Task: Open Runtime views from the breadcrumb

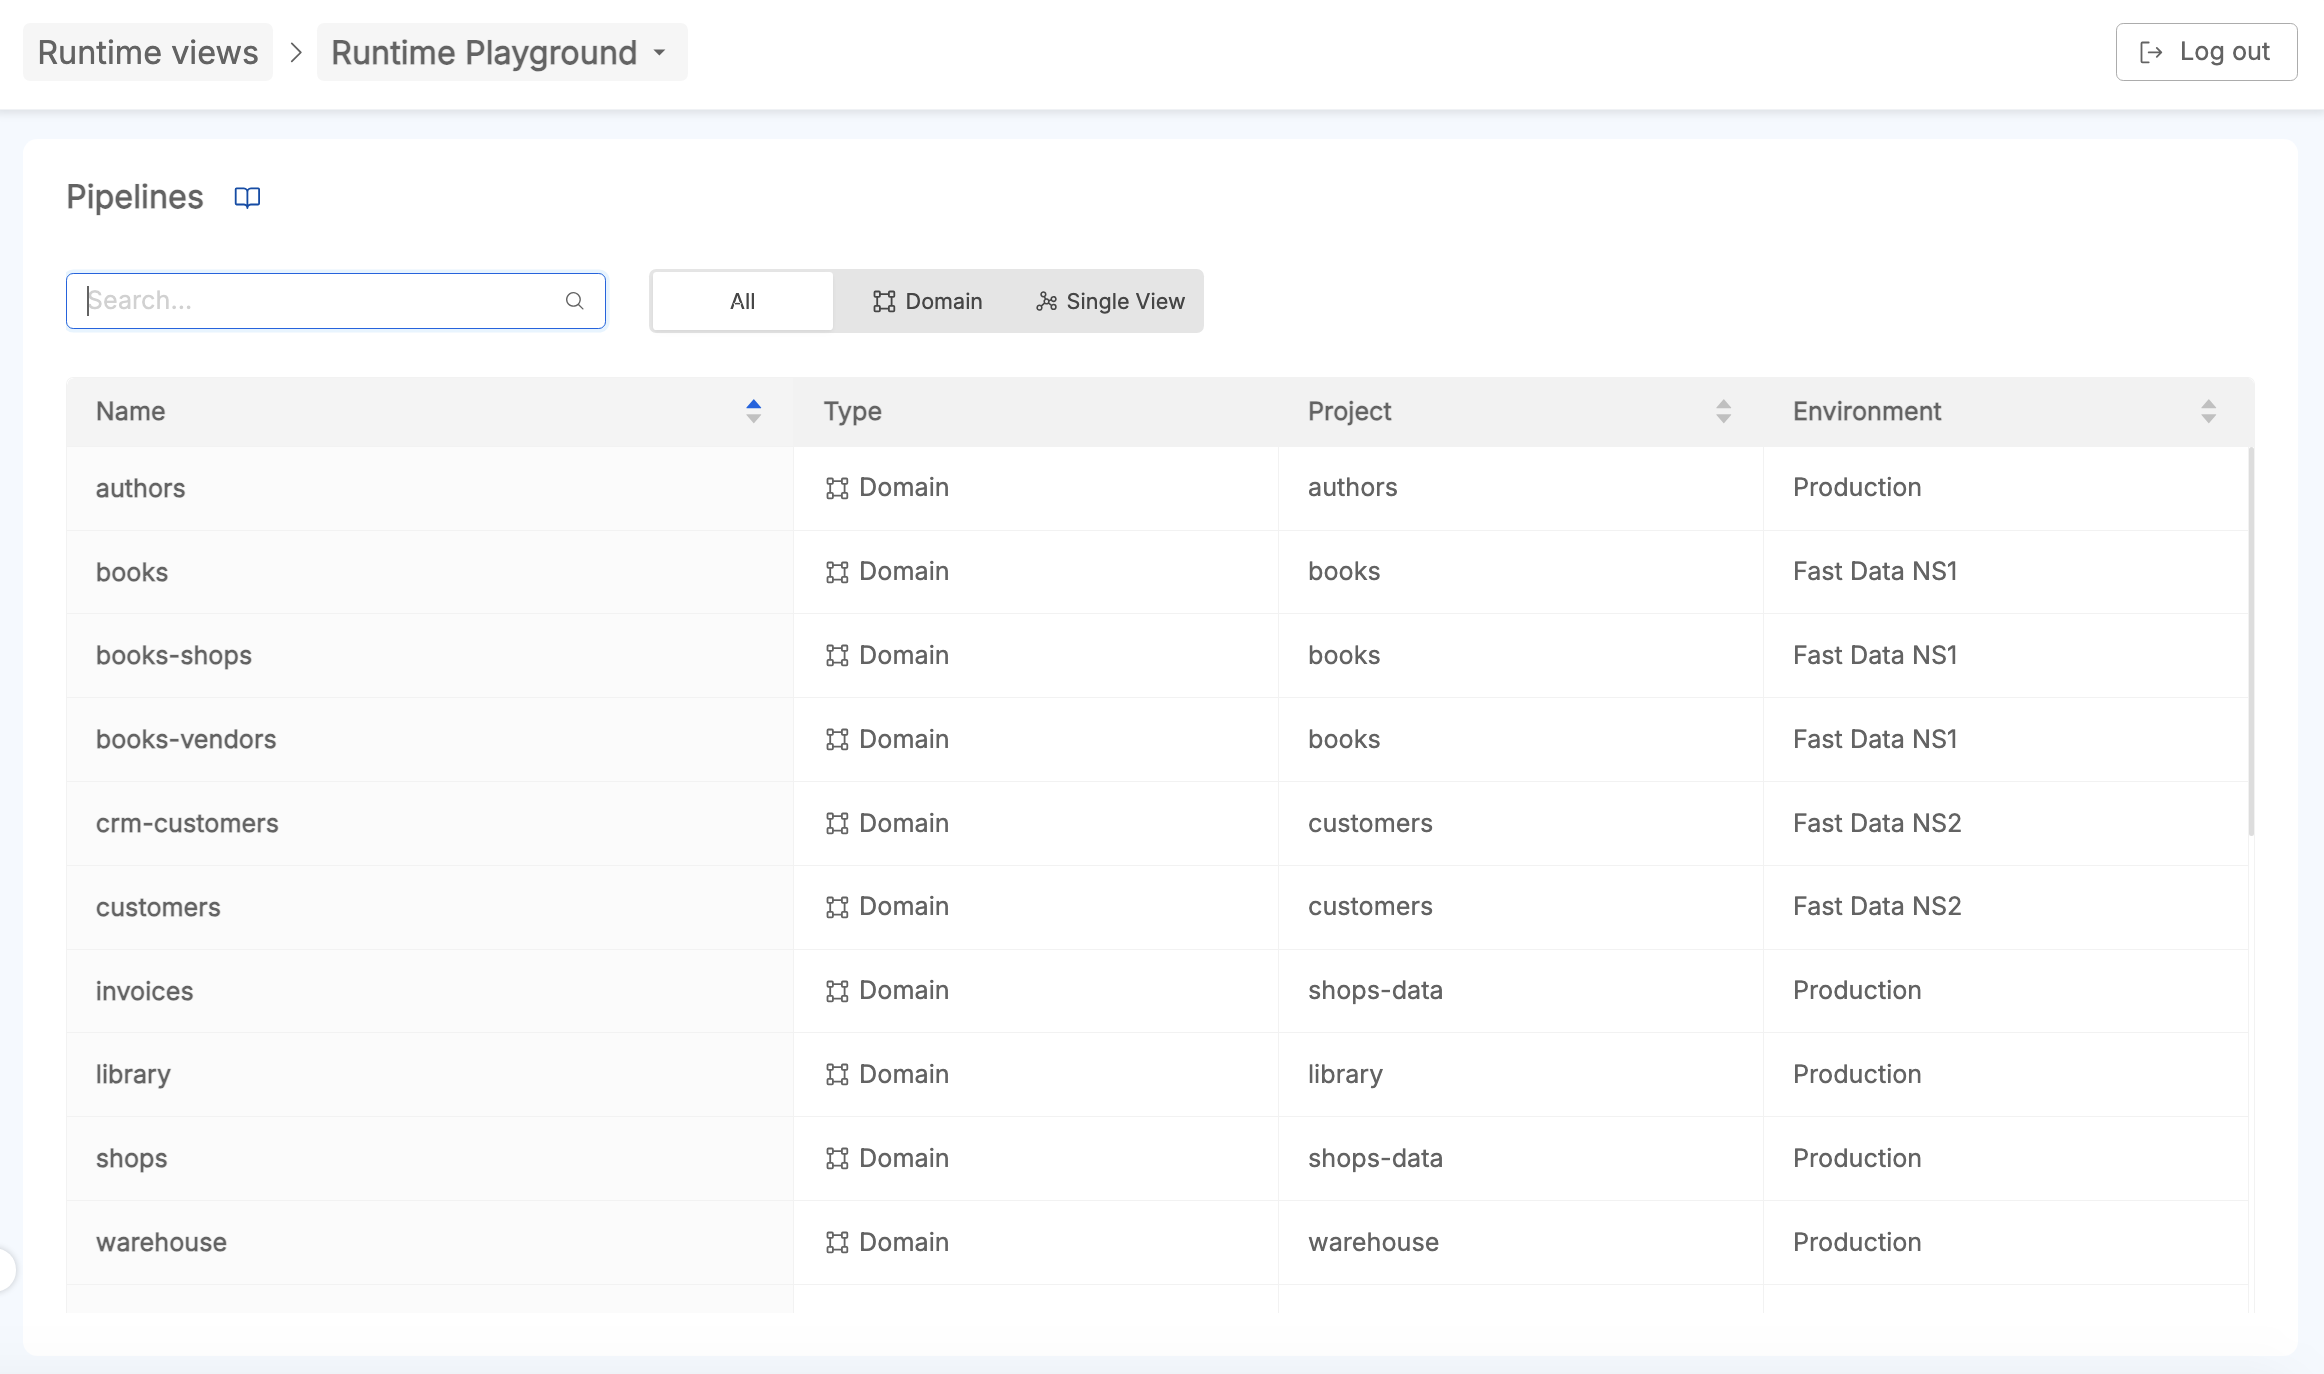Action: [x=147, y=52]
